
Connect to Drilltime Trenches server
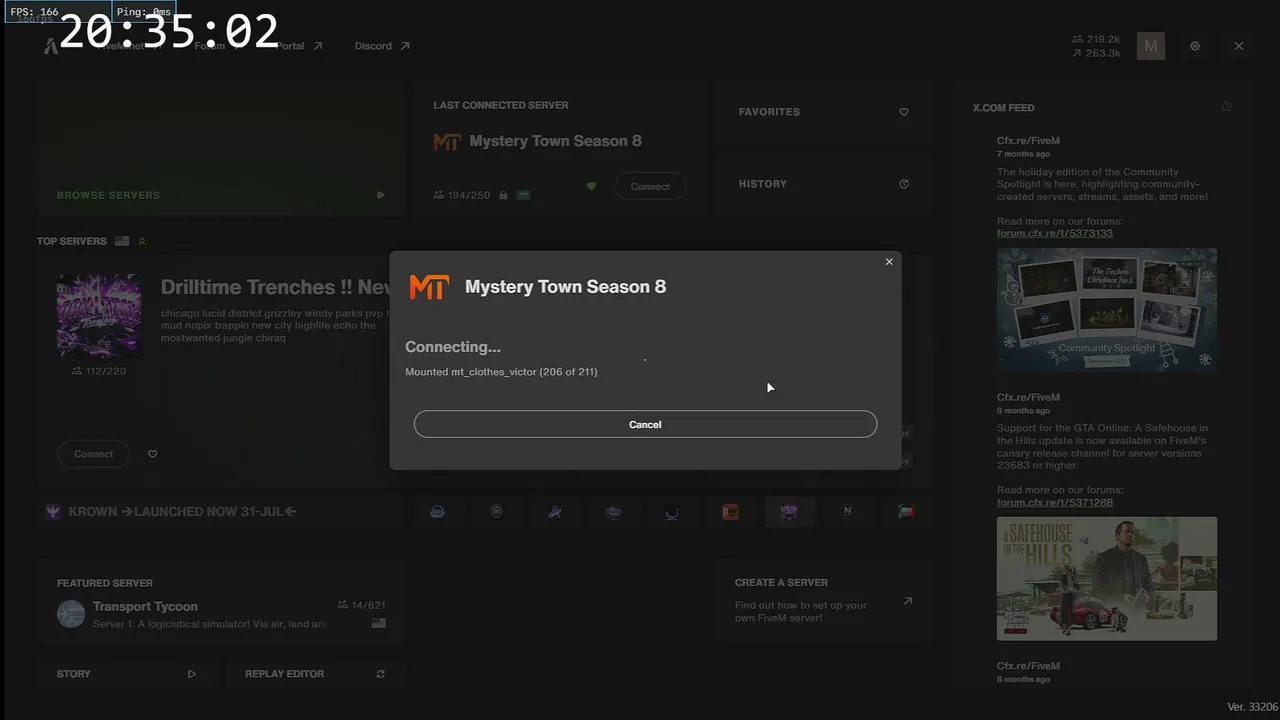[x=94, y=454]
